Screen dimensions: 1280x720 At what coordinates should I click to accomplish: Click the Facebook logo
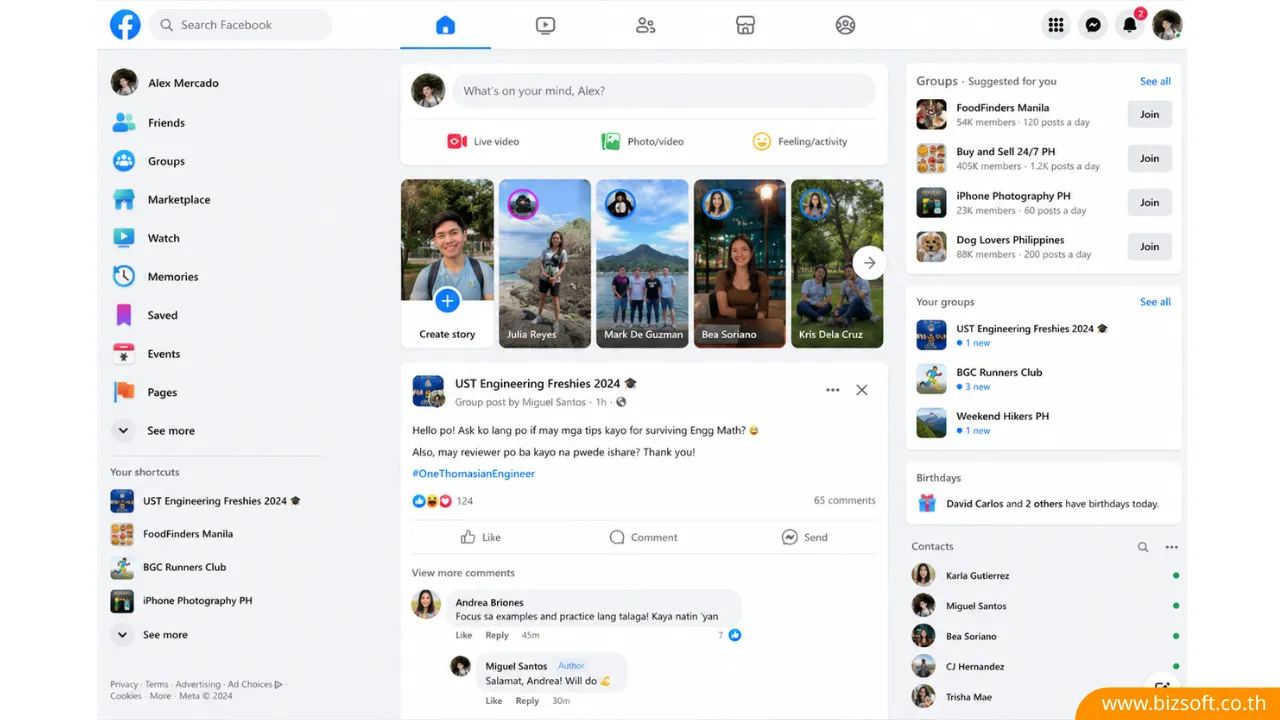pyautogui.click(x=125, y=25)
